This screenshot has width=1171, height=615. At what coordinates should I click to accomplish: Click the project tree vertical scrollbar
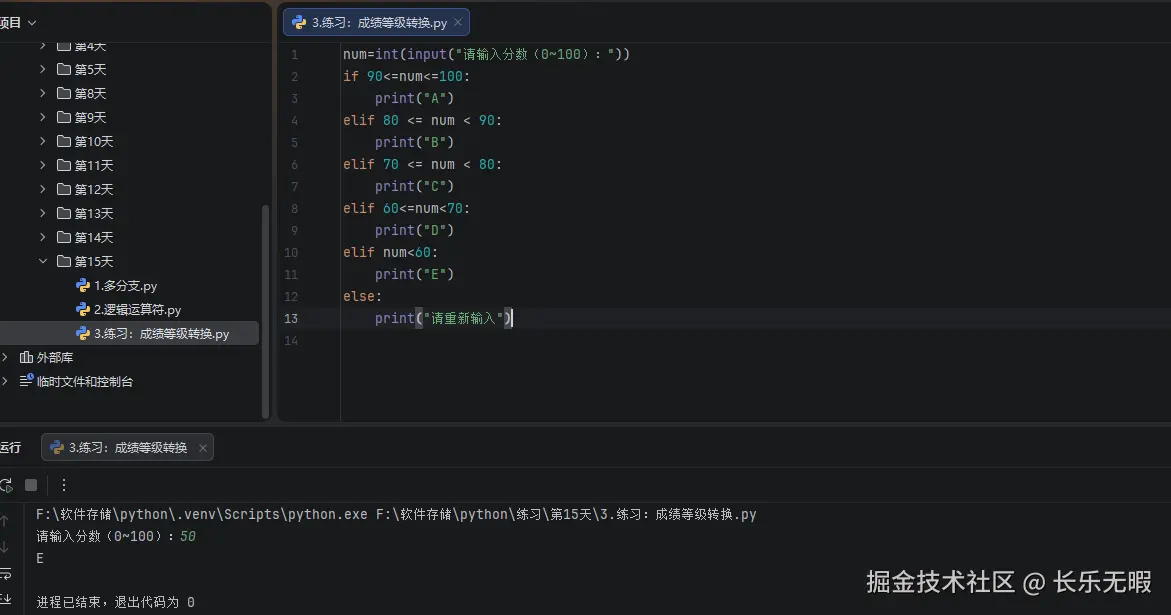265,310
